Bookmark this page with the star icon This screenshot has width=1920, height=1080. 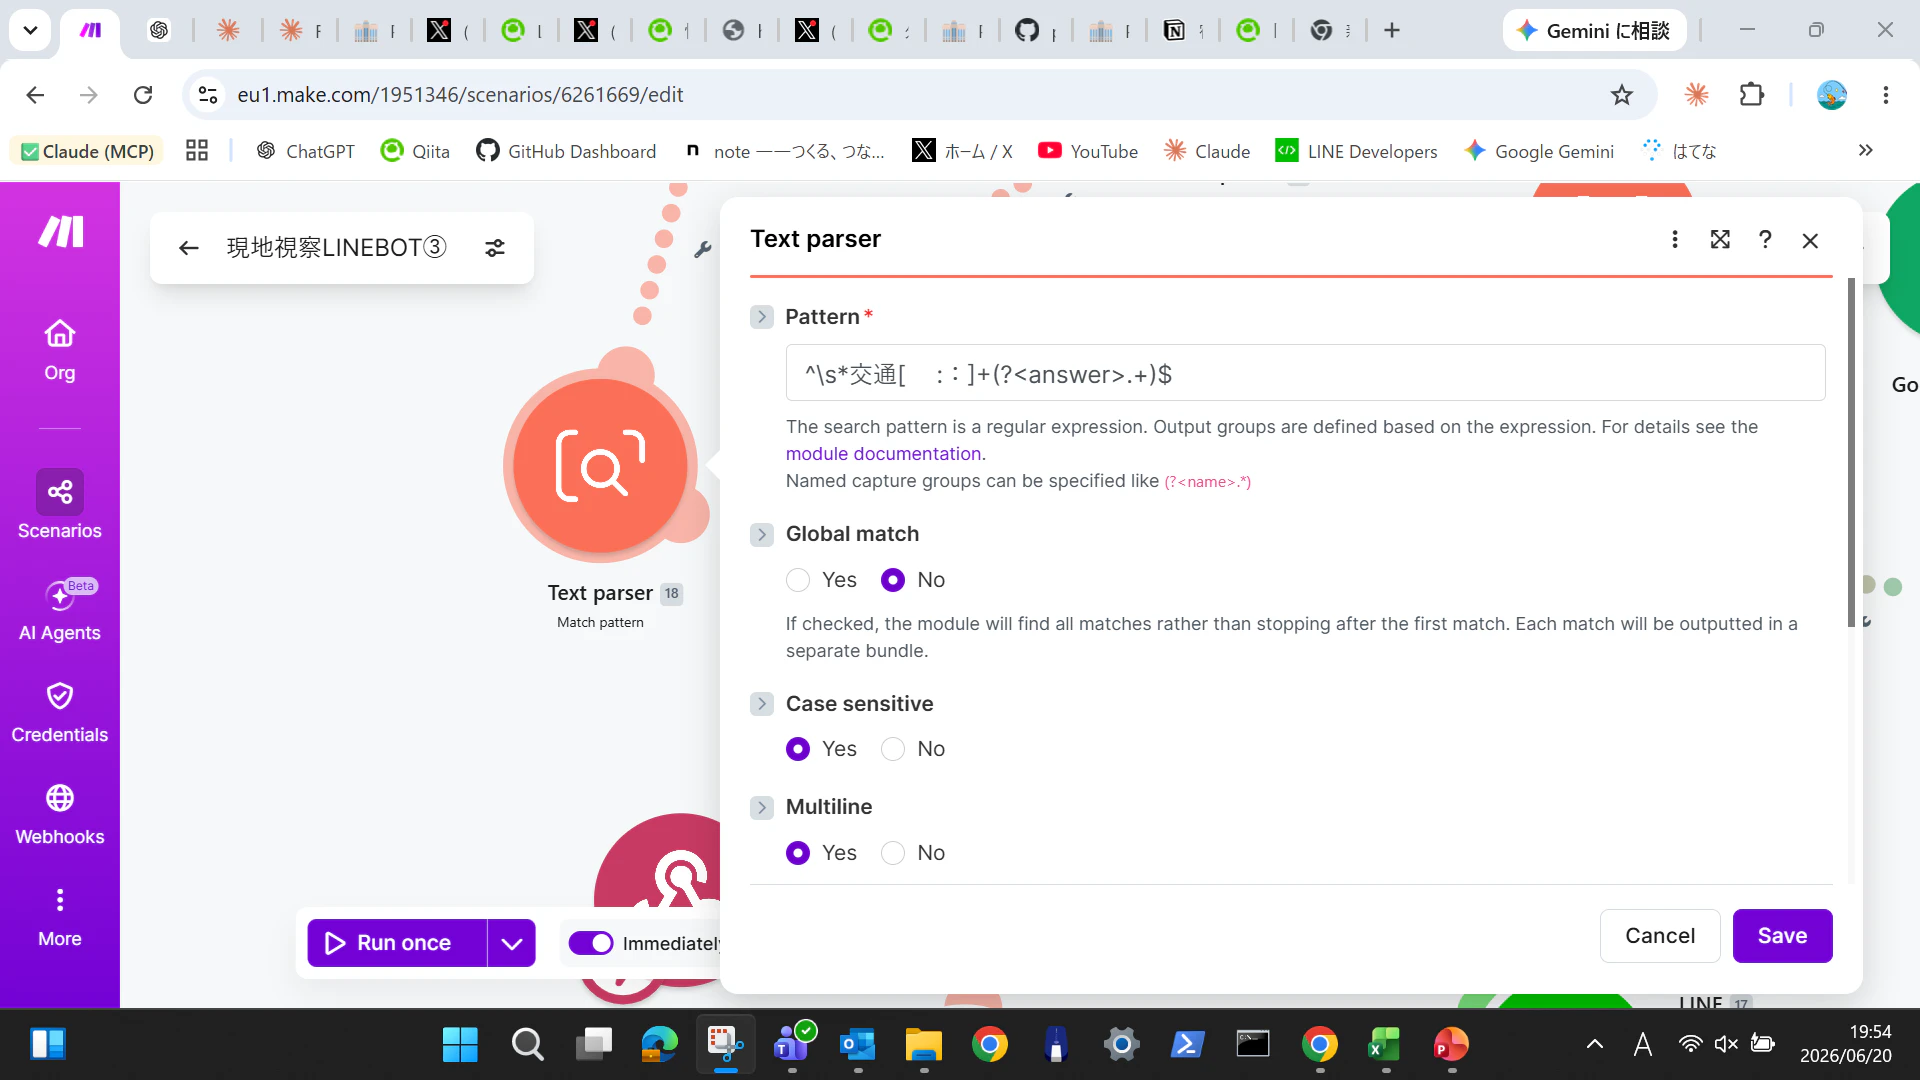[1622, 95]
